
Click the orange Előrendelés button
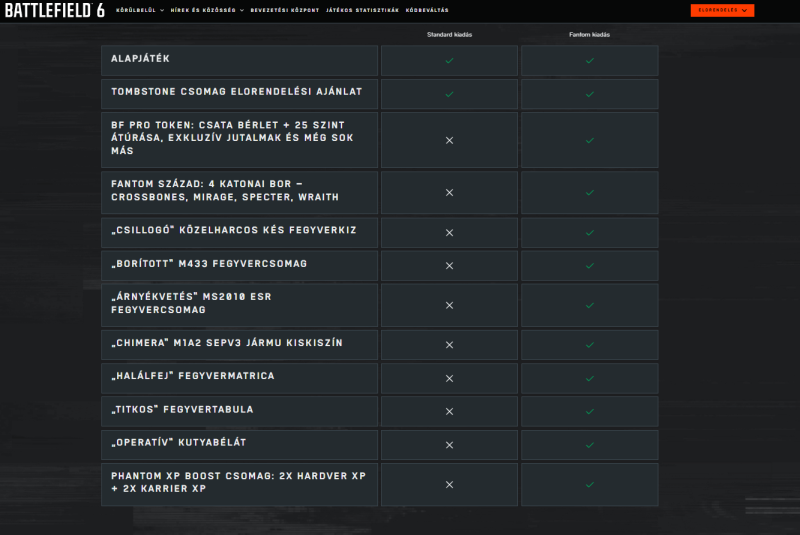point(722,10)
